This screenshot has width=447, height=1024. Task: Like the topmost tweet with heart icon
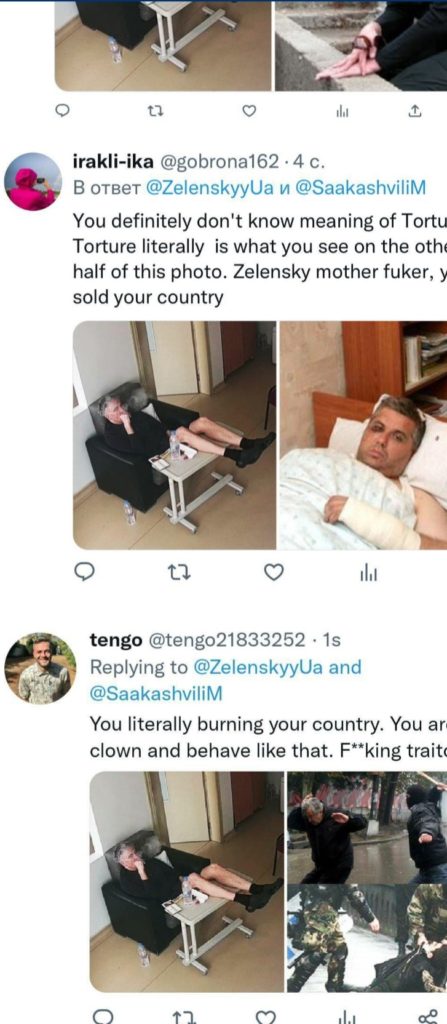click(x=249, y=112)
